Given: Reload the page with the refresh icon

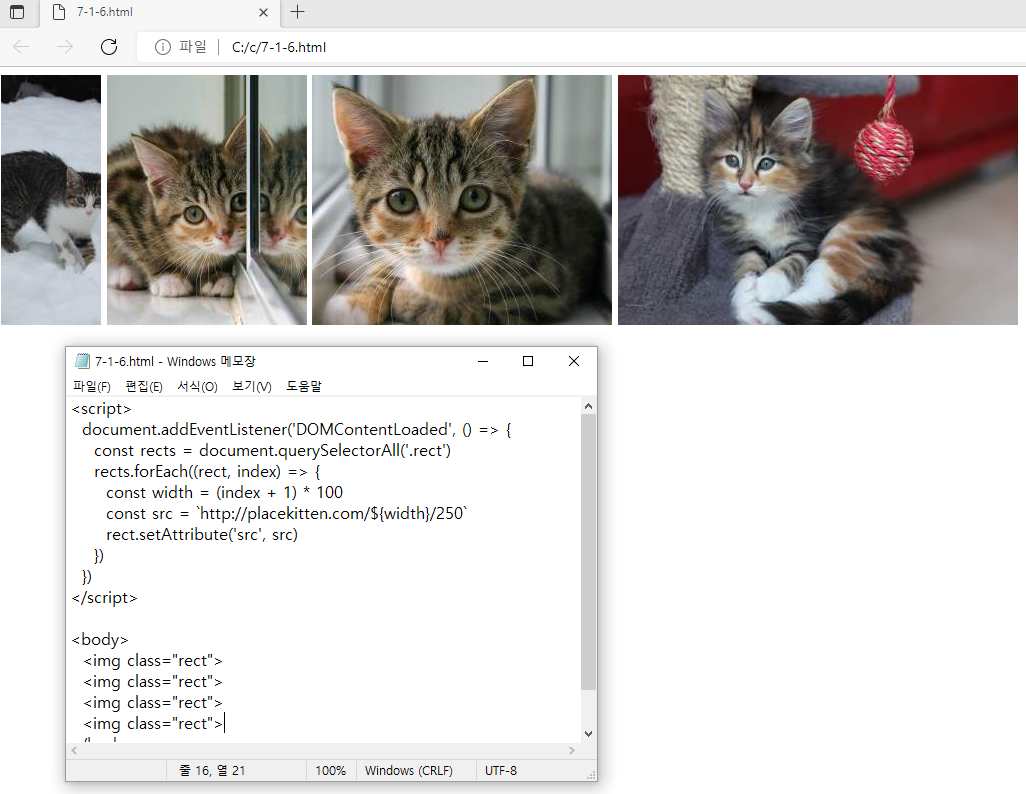Looking at the screenshot, I should 109,46.
